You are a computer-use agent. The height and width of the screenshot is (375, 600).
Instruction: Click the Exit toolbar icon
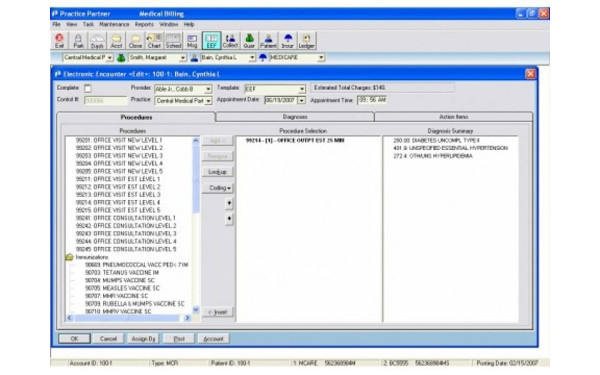59,41
